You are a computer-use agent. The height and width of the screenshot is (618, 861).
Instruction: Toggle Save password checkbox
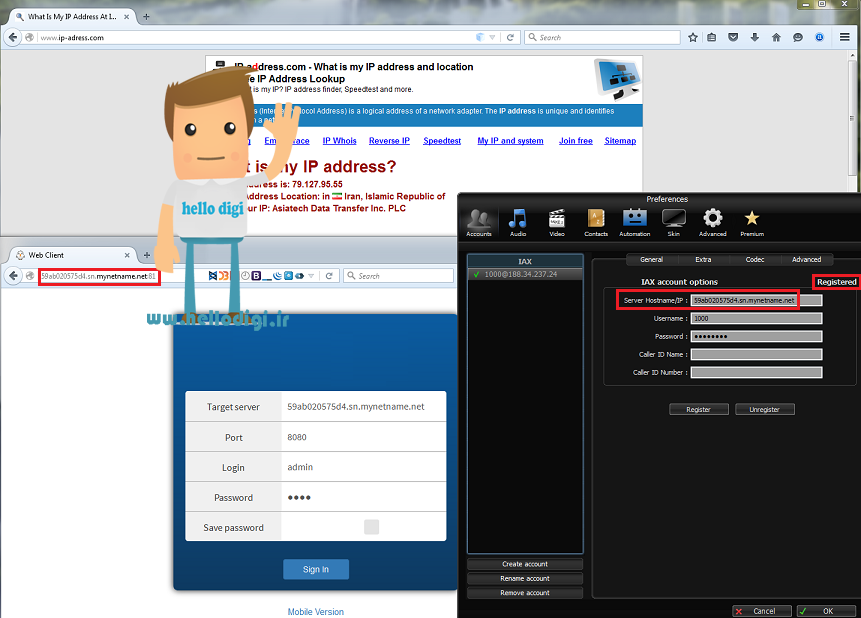pyautogui.click(x=371, y=527)
